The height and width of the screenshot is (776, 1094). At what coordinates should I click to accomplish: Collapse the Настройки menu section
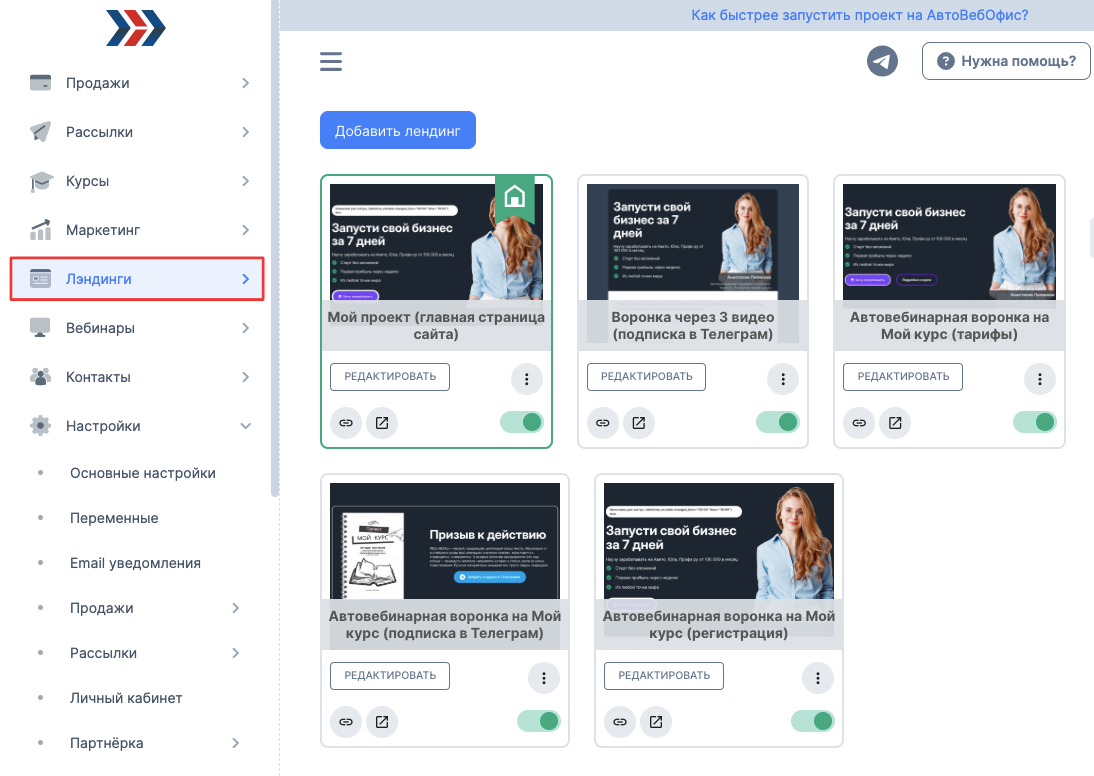(138, 426)
